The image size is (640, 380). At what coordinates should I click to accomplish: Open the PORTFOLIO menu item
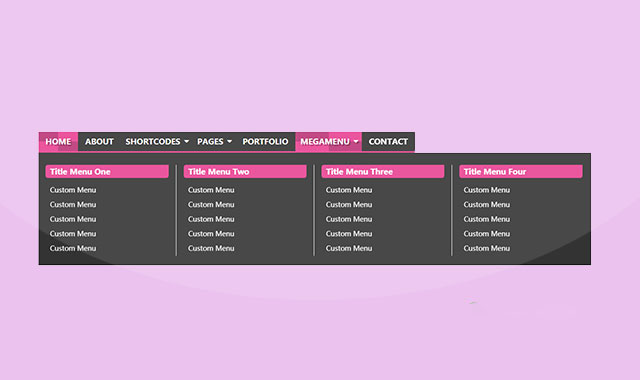coord(265,142)
